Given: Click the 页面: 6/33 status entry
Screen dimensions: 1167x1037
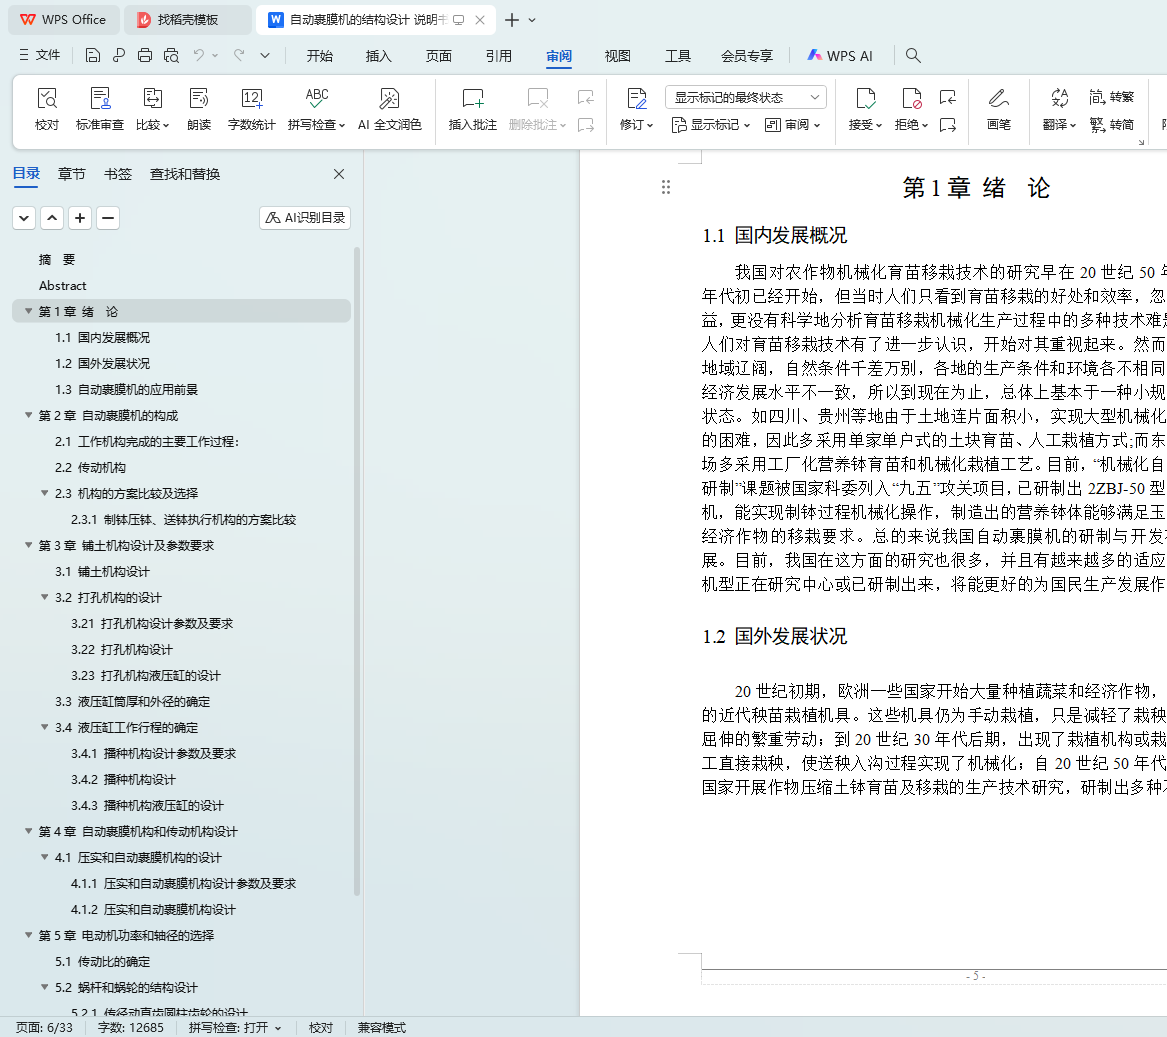Looking at the screenshot, I should [x=44, y=1027].
